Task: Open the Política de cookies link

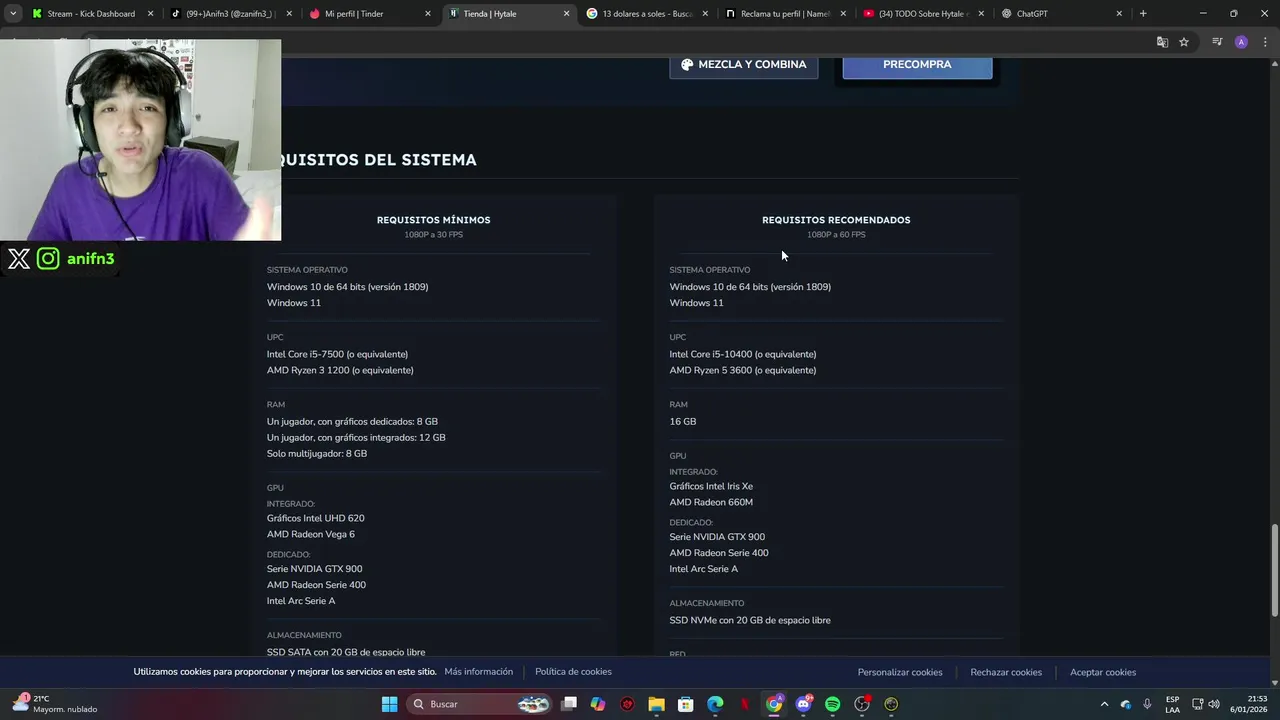Action: pyautogui.click(x=573, y=672)
